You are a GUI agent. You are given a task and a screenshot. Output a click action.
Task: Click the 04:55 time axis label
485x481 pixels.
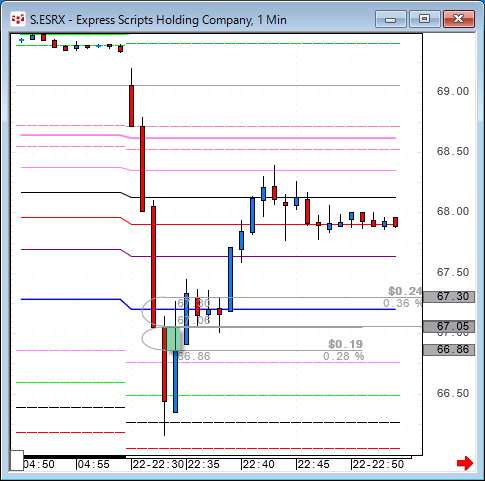(94, 464)
